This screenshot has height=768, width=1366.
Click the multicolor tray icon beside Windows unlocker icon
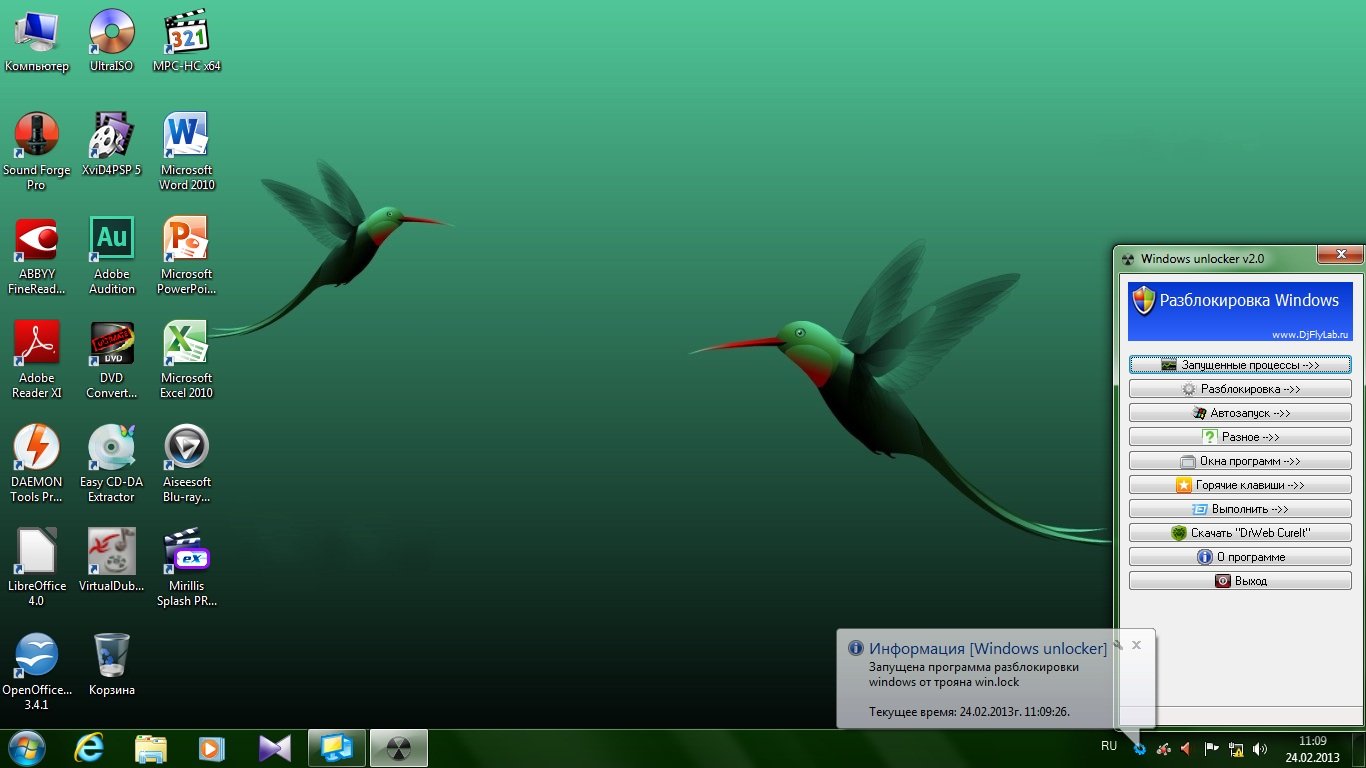(x=1163, y=748)
